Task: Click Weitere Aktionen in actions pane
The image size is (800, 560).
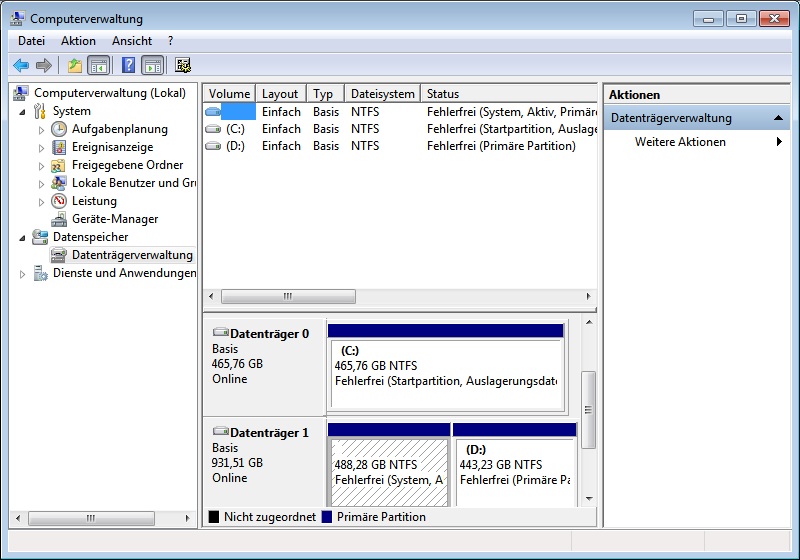Action: click(680, 142)
